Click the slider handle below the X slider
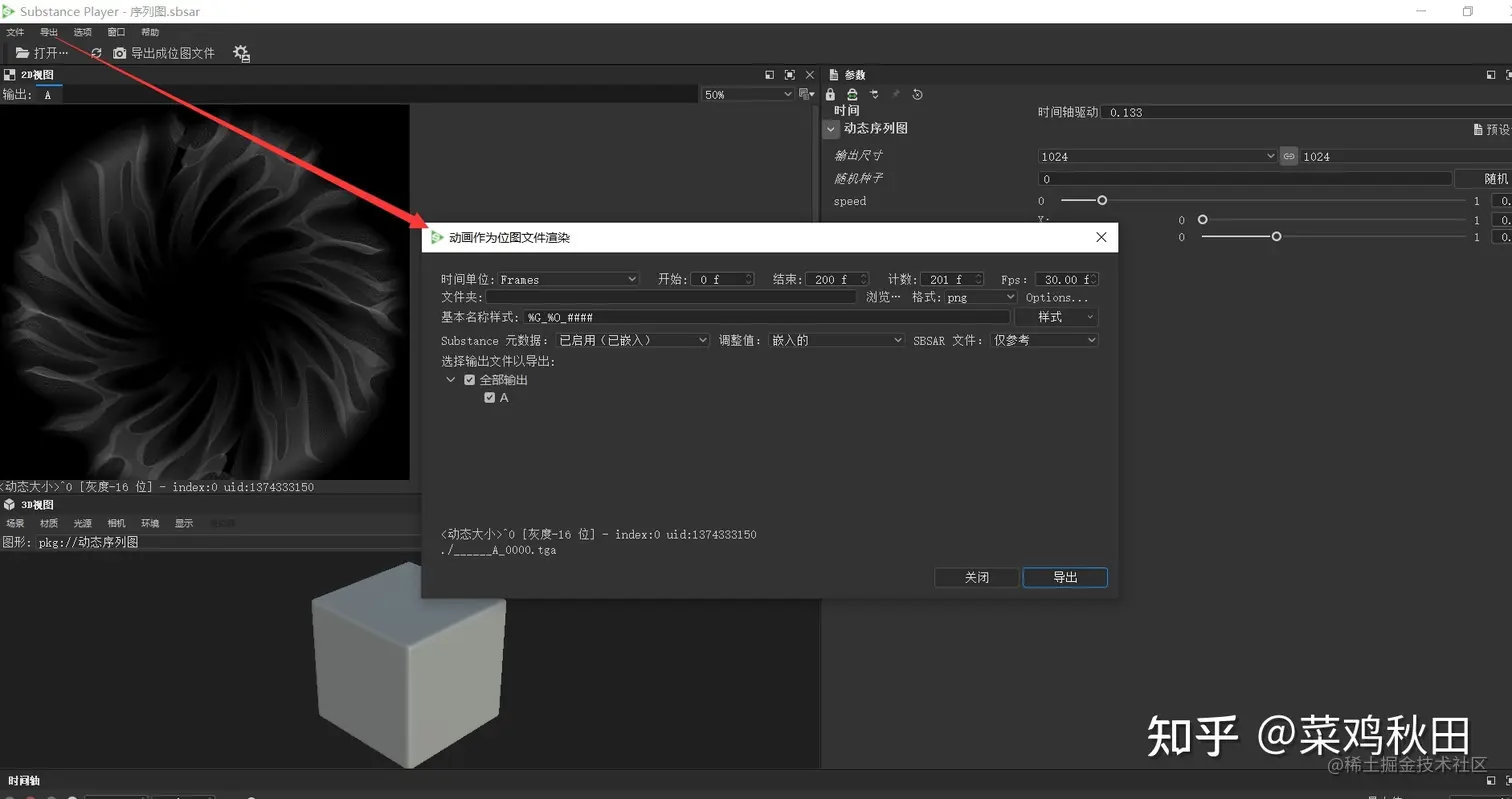This screenshot has height=799, width=1512. click(x=1276, y=237)
